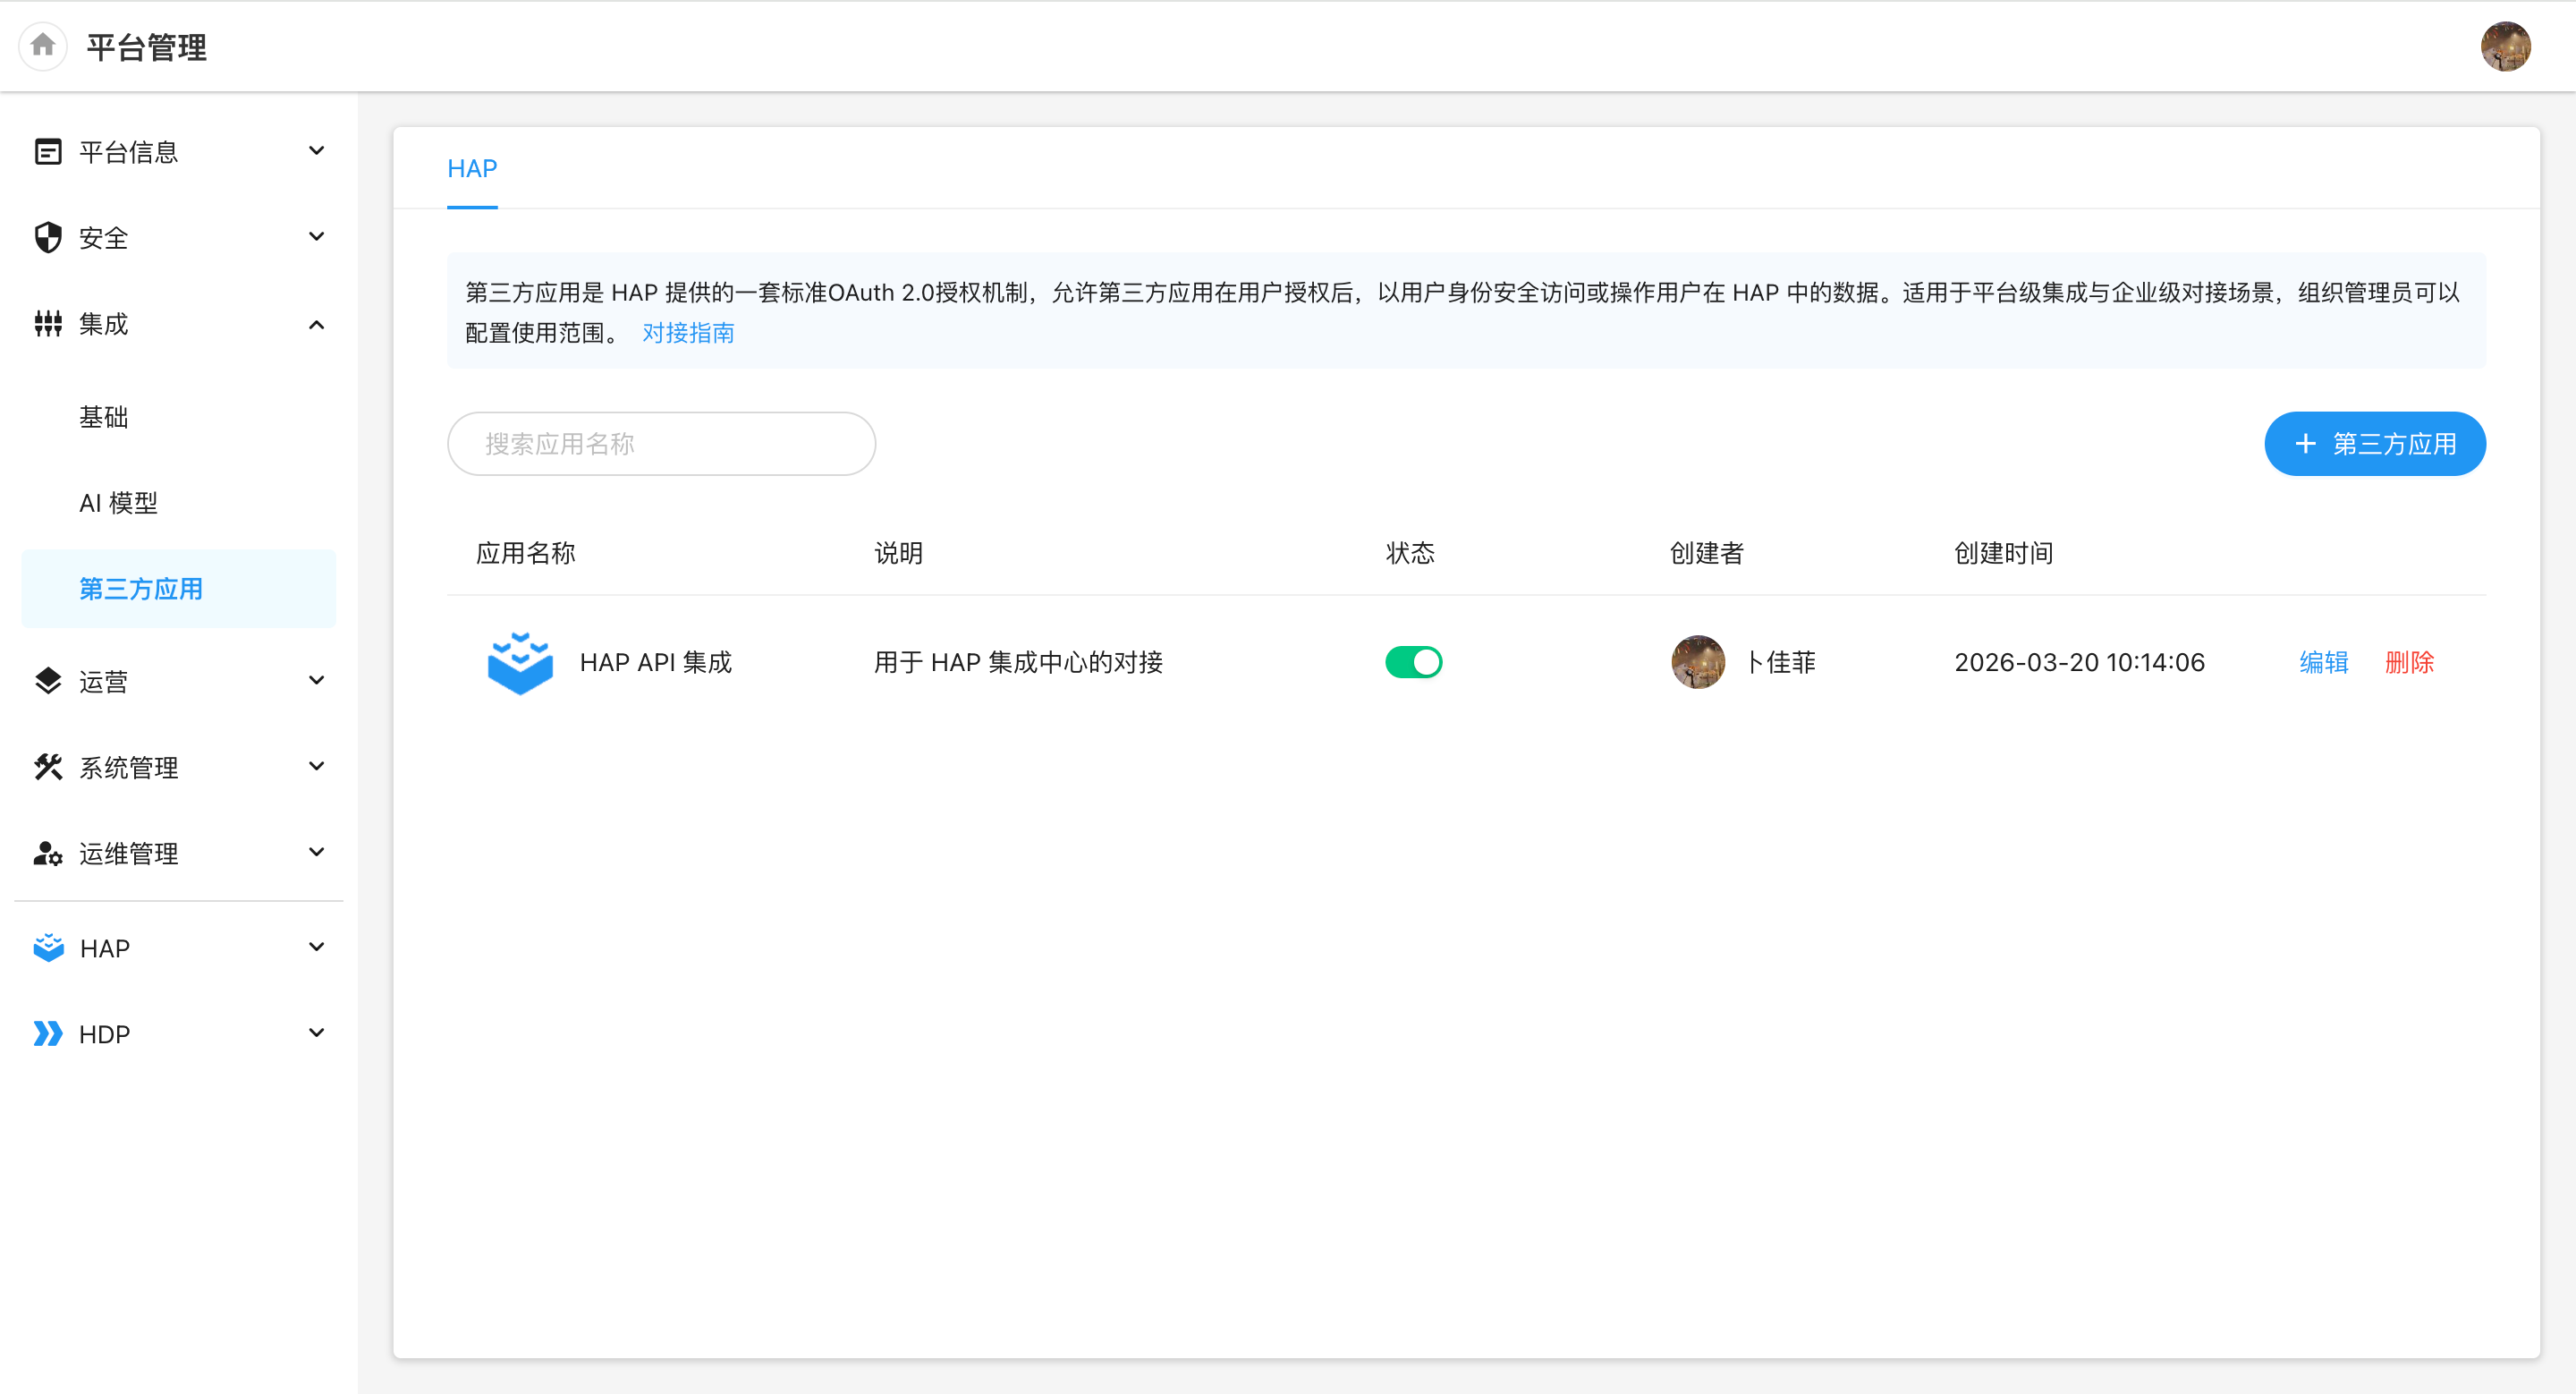Open the 基础 submenu item
Image resolution: width=2576 pixels, height=1394 pixels.
click(104, 417)
